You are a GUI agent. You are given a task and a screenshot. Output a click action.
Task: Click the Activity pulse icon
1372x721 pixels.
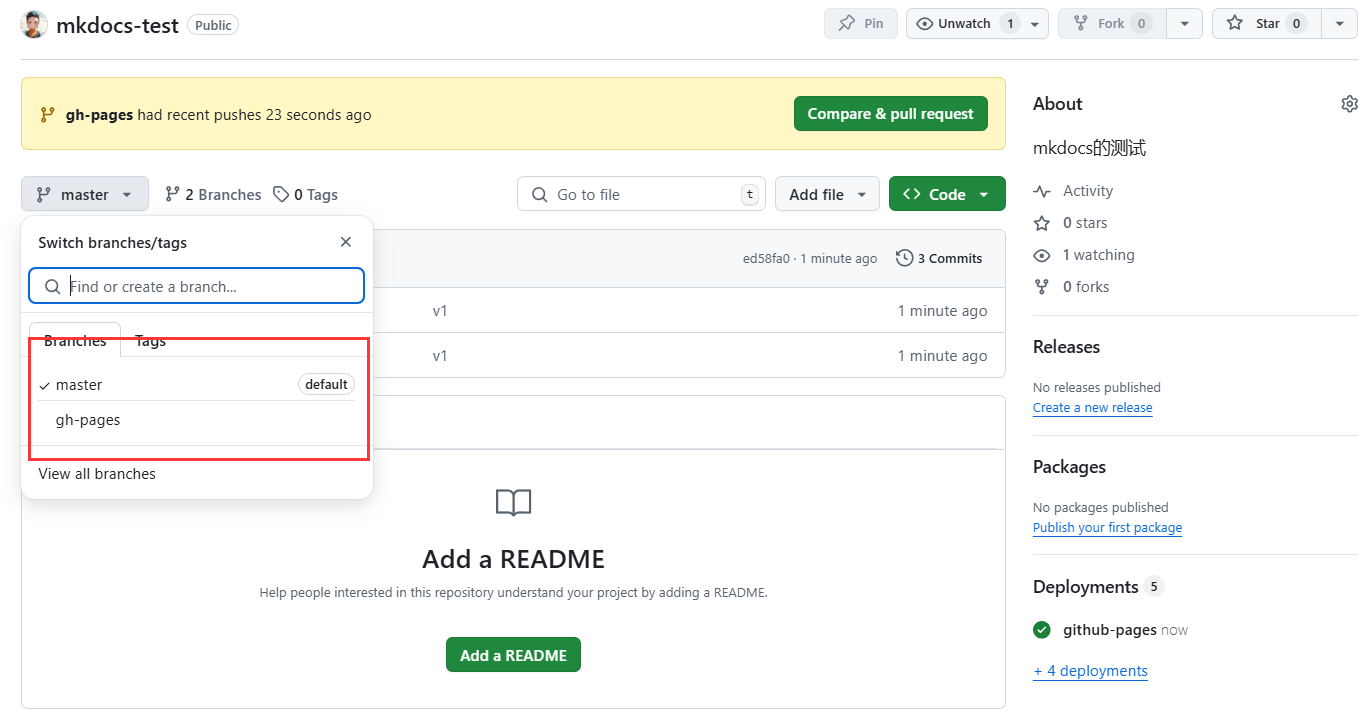(x=1042, y=191)
